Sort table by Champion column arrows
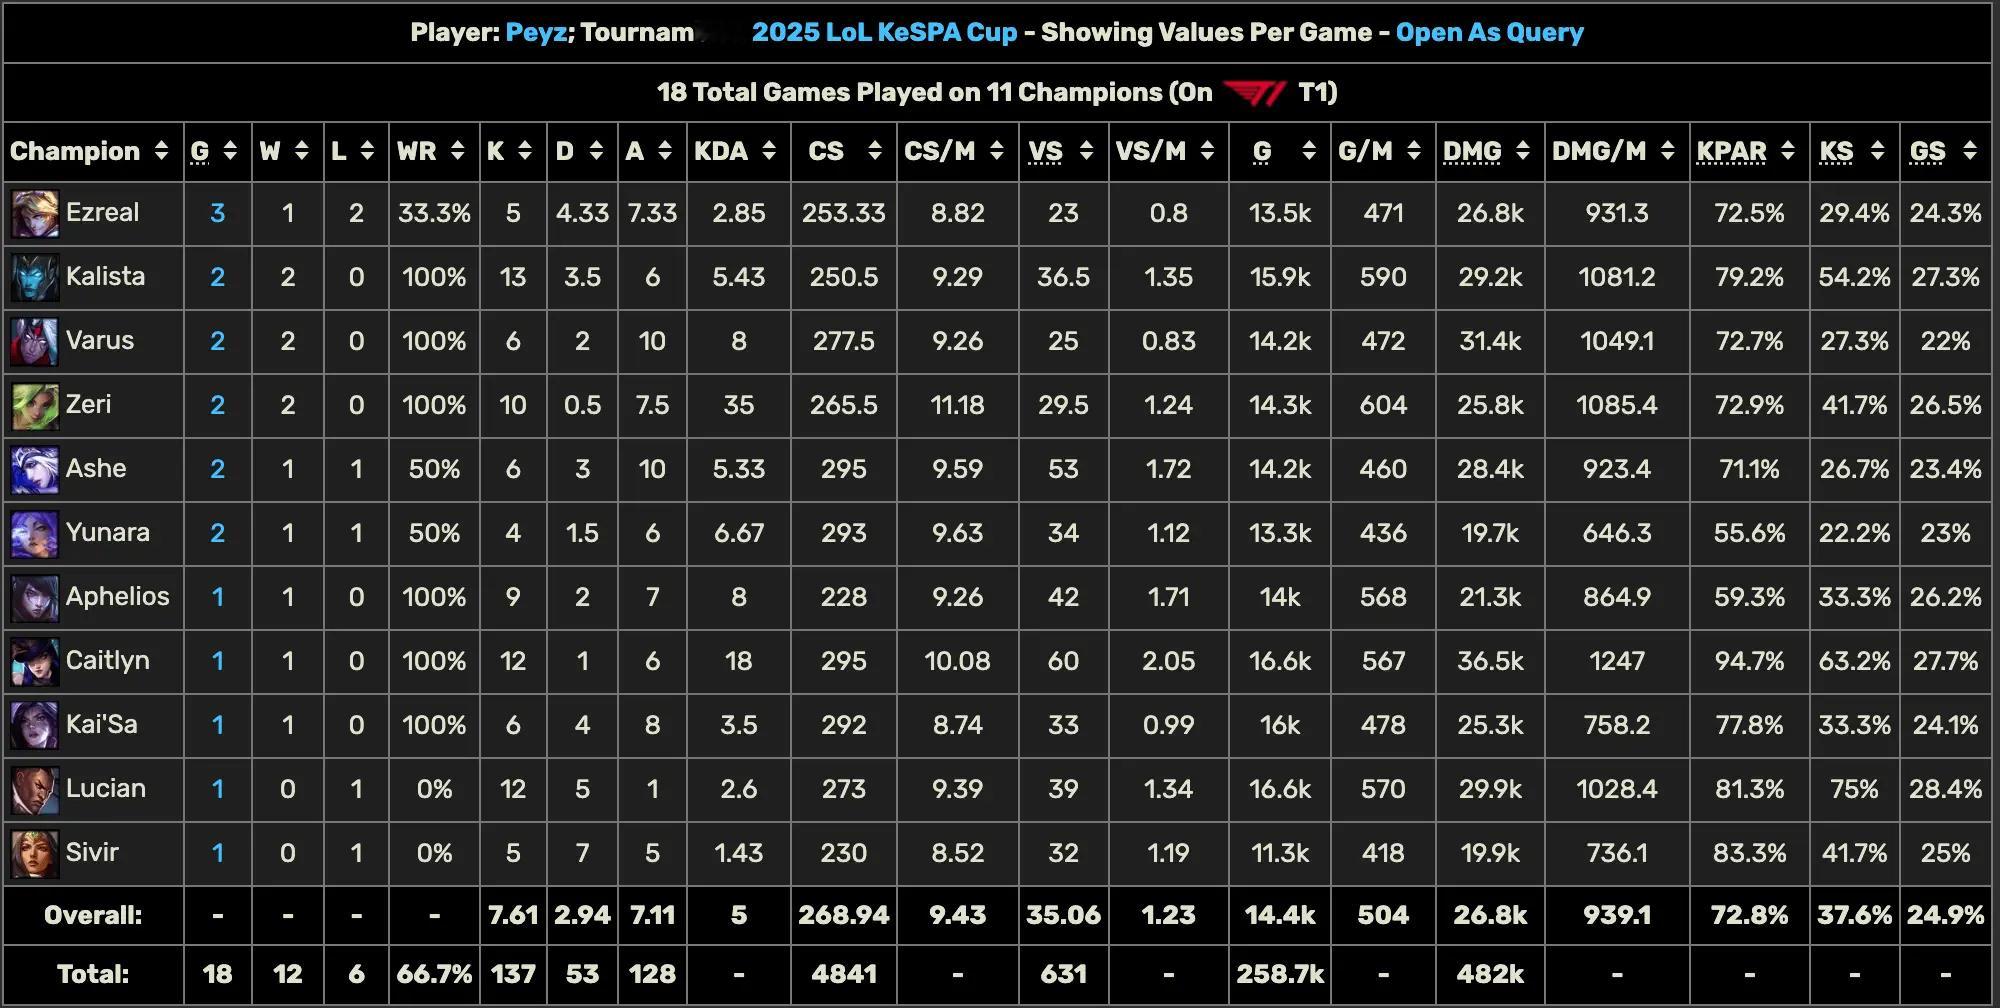The height and width of the screenshot is (1008, 2000). tap(161, 151)
